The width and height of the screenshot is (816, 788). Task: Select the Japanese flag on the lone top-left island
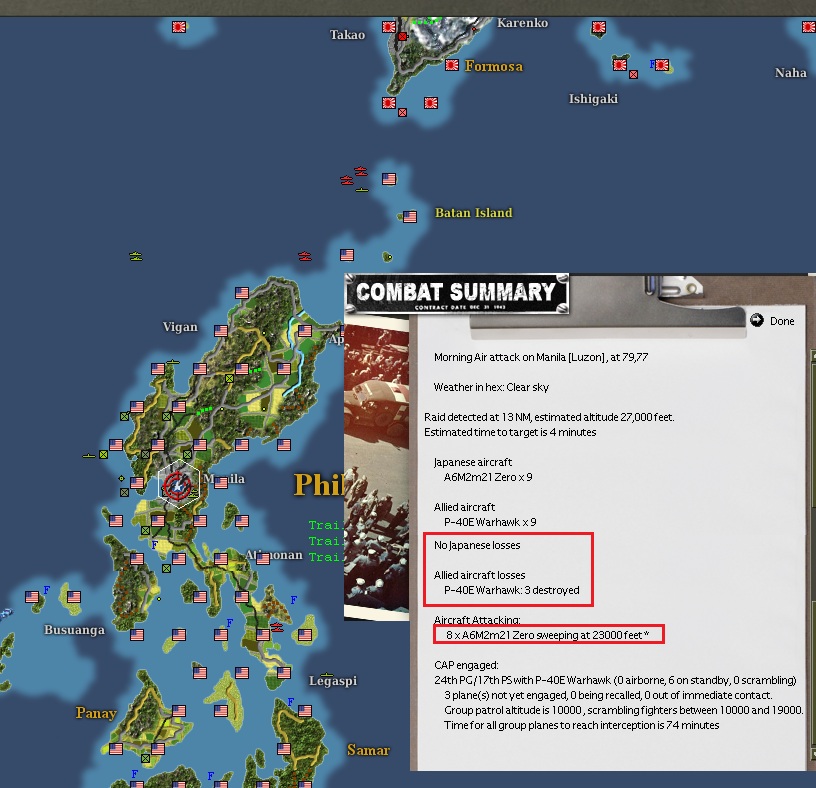[179, 27]
